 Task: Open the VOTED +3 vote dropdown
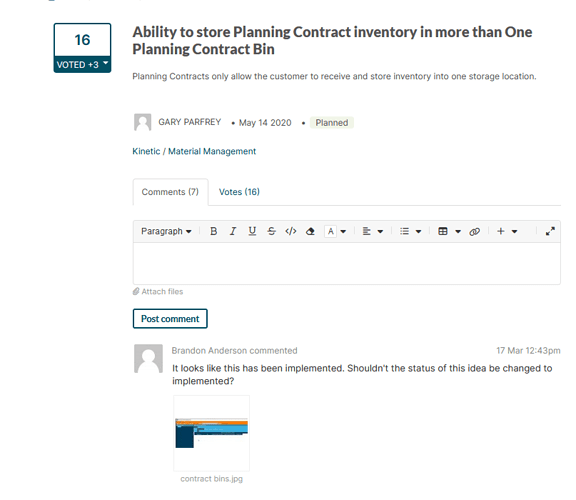click(x=82, y=65)
